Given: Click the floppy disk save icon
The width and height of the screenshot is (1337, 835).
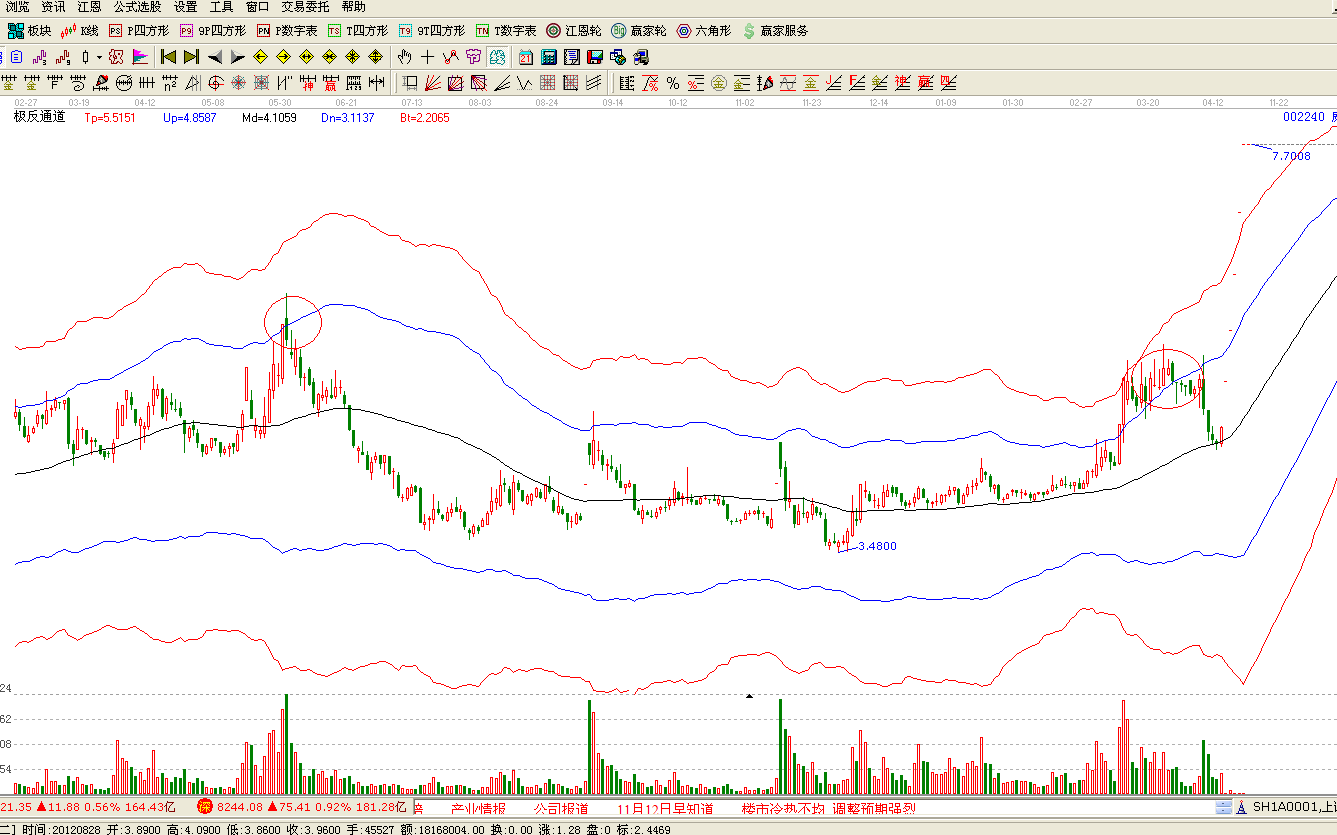Looking at the screenshot, I should [594, 57].
